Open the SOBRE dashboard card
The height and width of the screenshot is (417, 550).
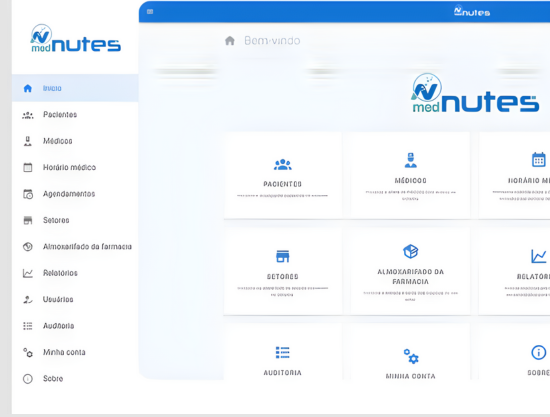(x=514, y=352)
